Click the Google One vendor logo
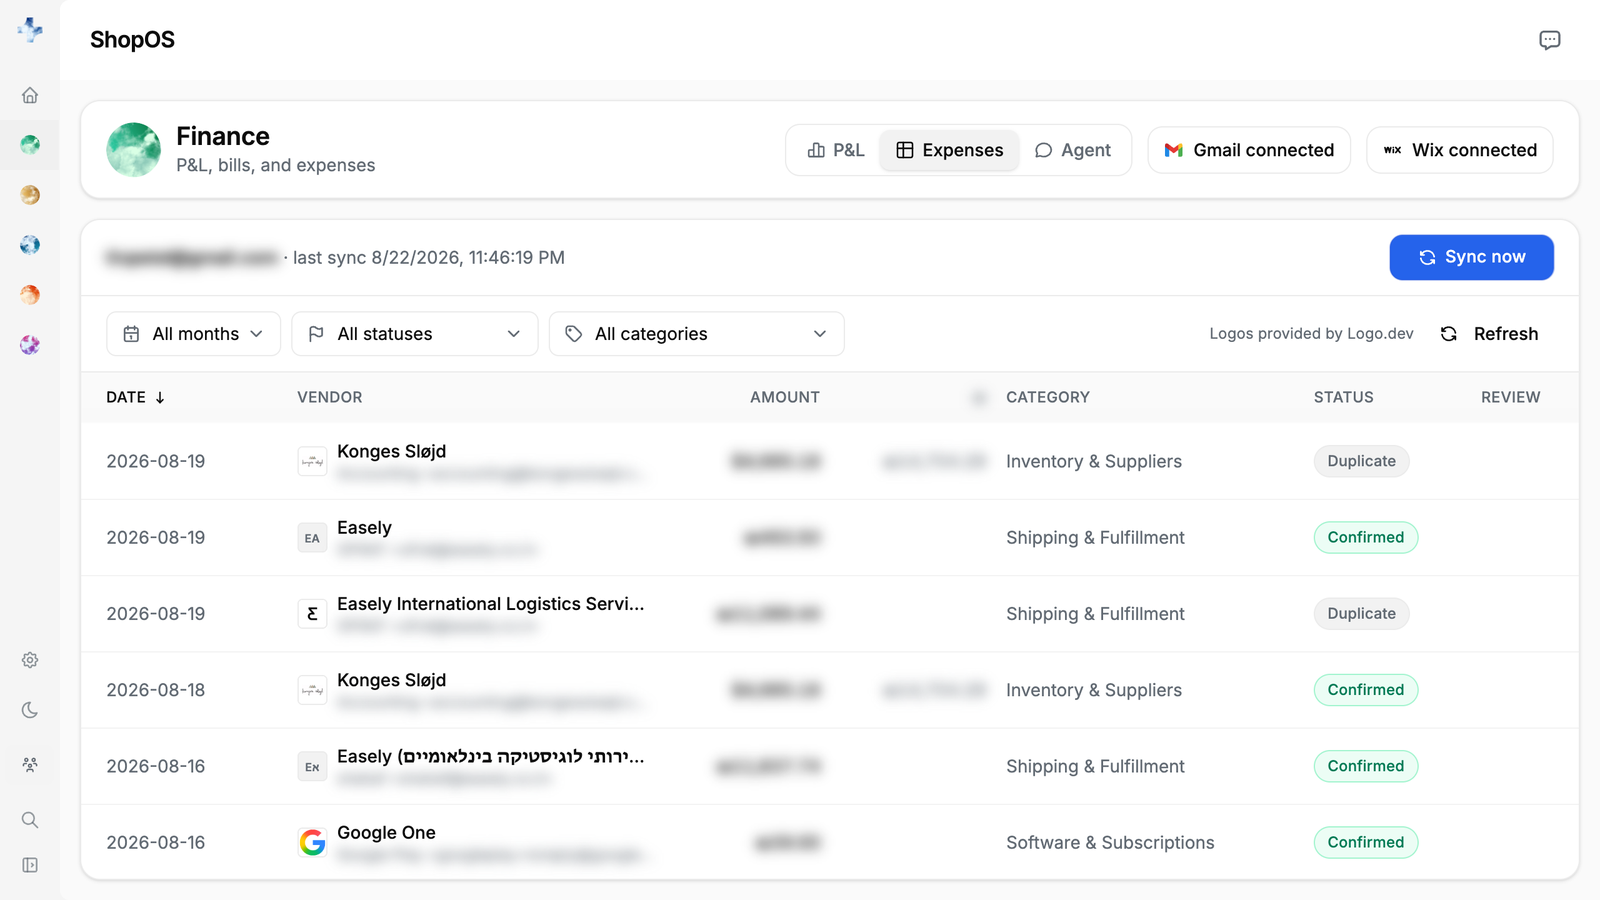Image resolution: width=1600 pixels, height=900 pixels. (312, 842)
